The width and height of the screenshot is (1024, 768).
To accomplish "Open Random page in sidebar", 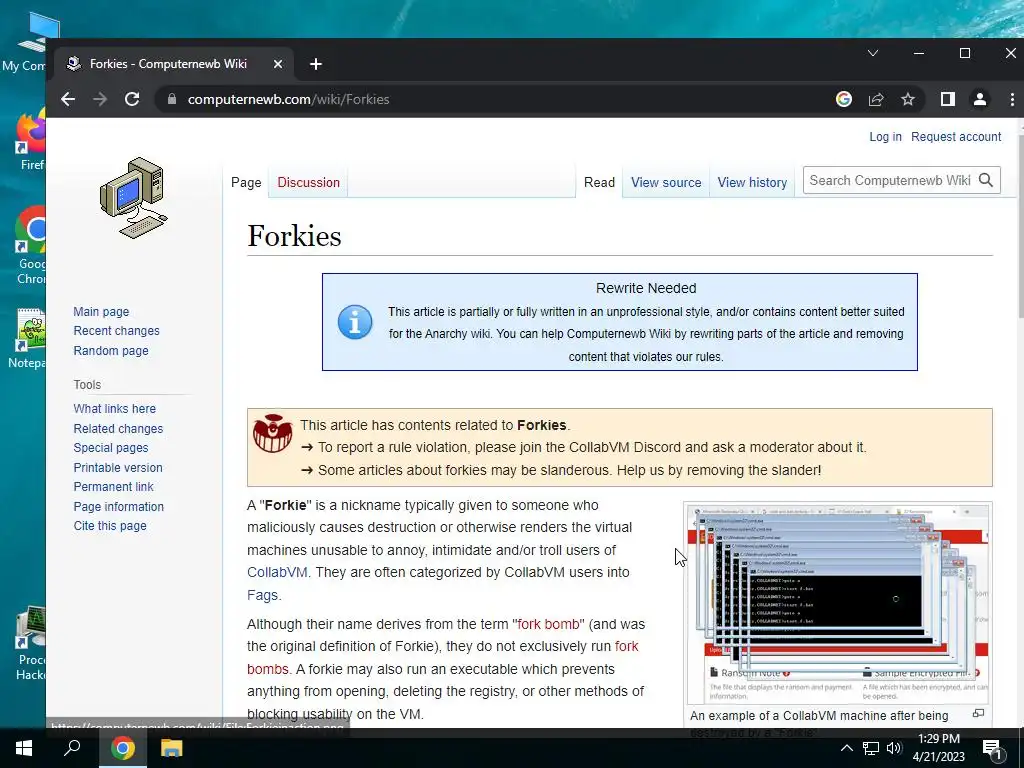I will [x=111, y=351].
